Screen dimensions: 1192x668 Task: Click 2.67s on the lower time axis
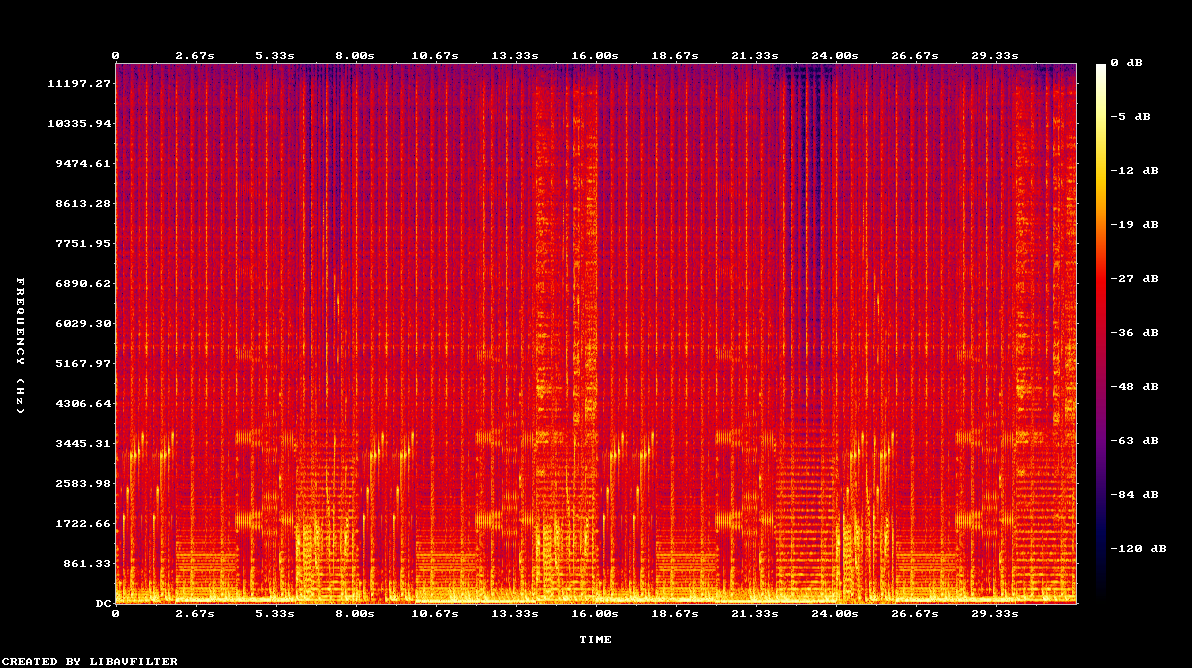195,614
